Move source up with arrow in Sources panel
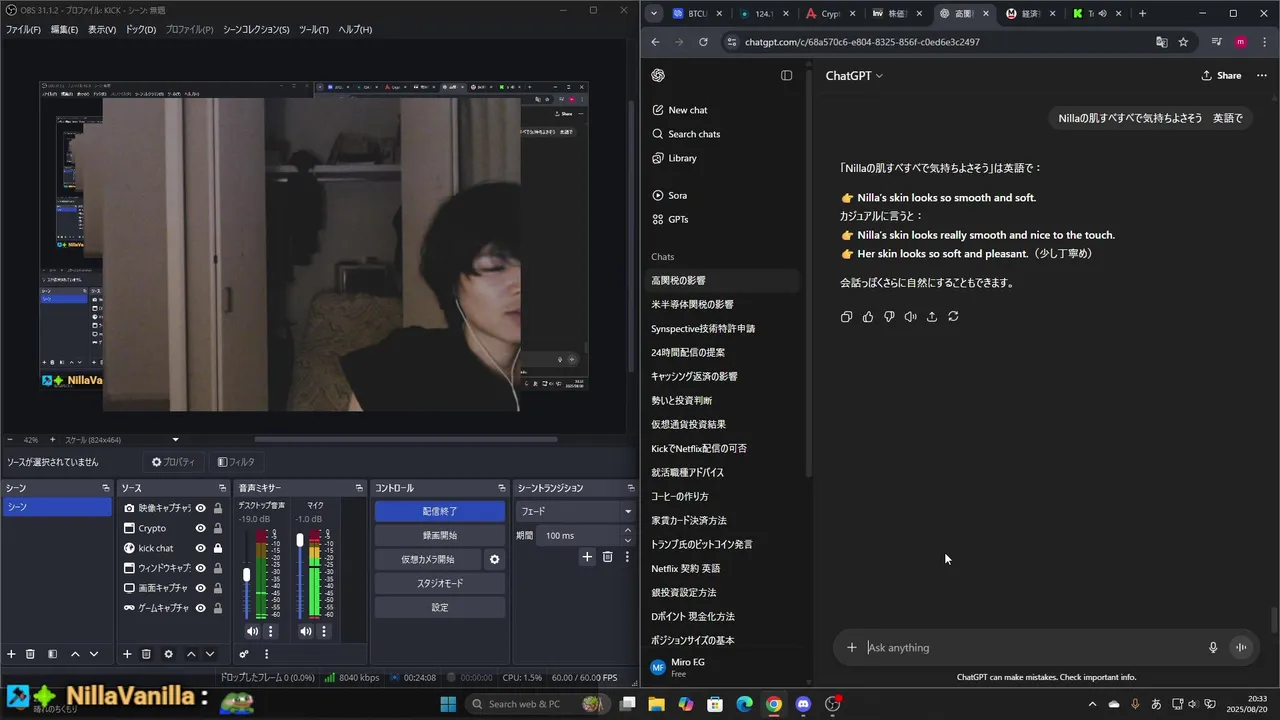 [191, 654]
